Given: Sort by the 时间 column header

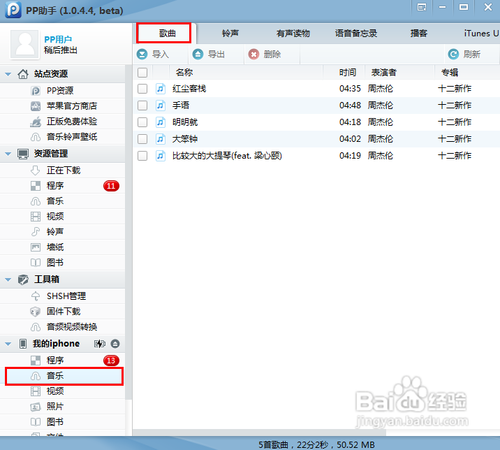Looking at the screenshot, I should coord(348,72).
